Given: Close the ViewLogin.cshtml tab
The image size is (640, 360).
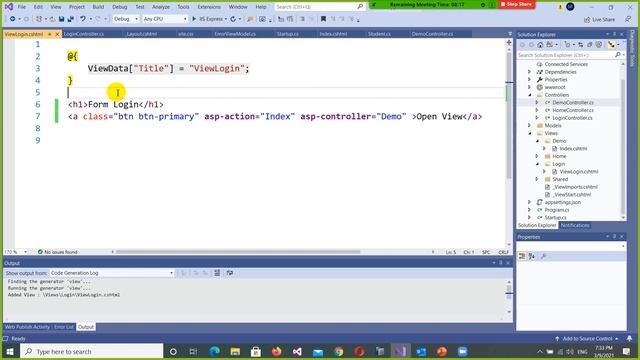Looking at the screenshot, I should click(57, 34).
